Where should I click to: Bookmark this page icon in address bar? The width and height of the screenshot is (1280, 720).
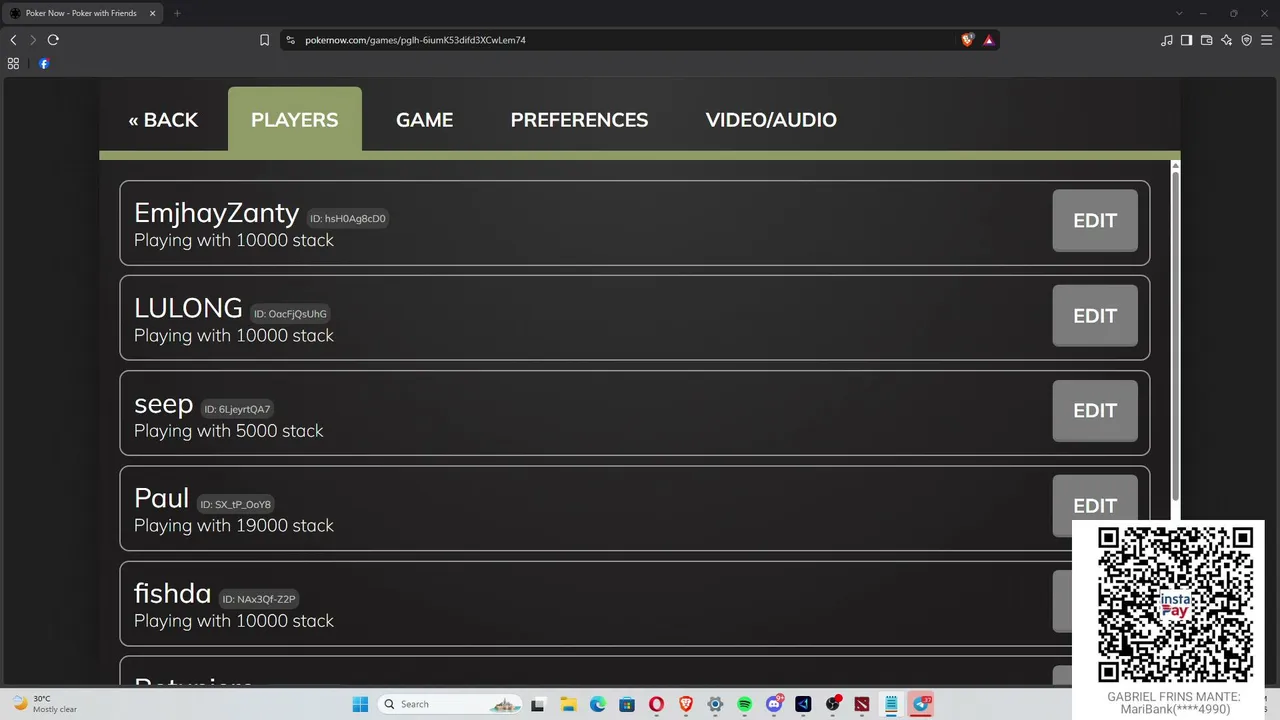264,40
